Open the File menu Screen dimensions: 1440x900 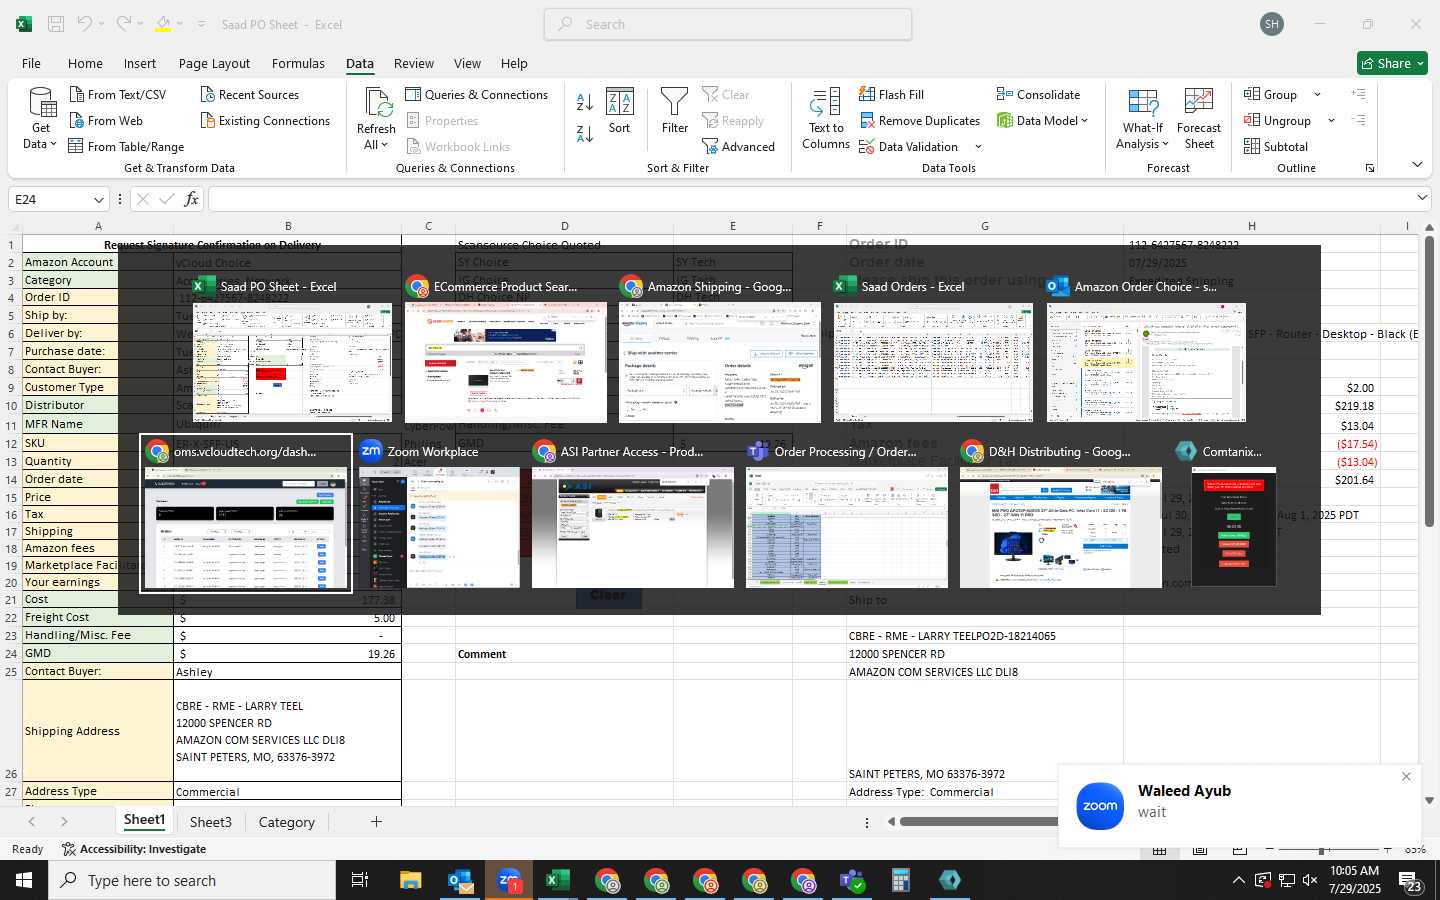(x=31, y=63)
